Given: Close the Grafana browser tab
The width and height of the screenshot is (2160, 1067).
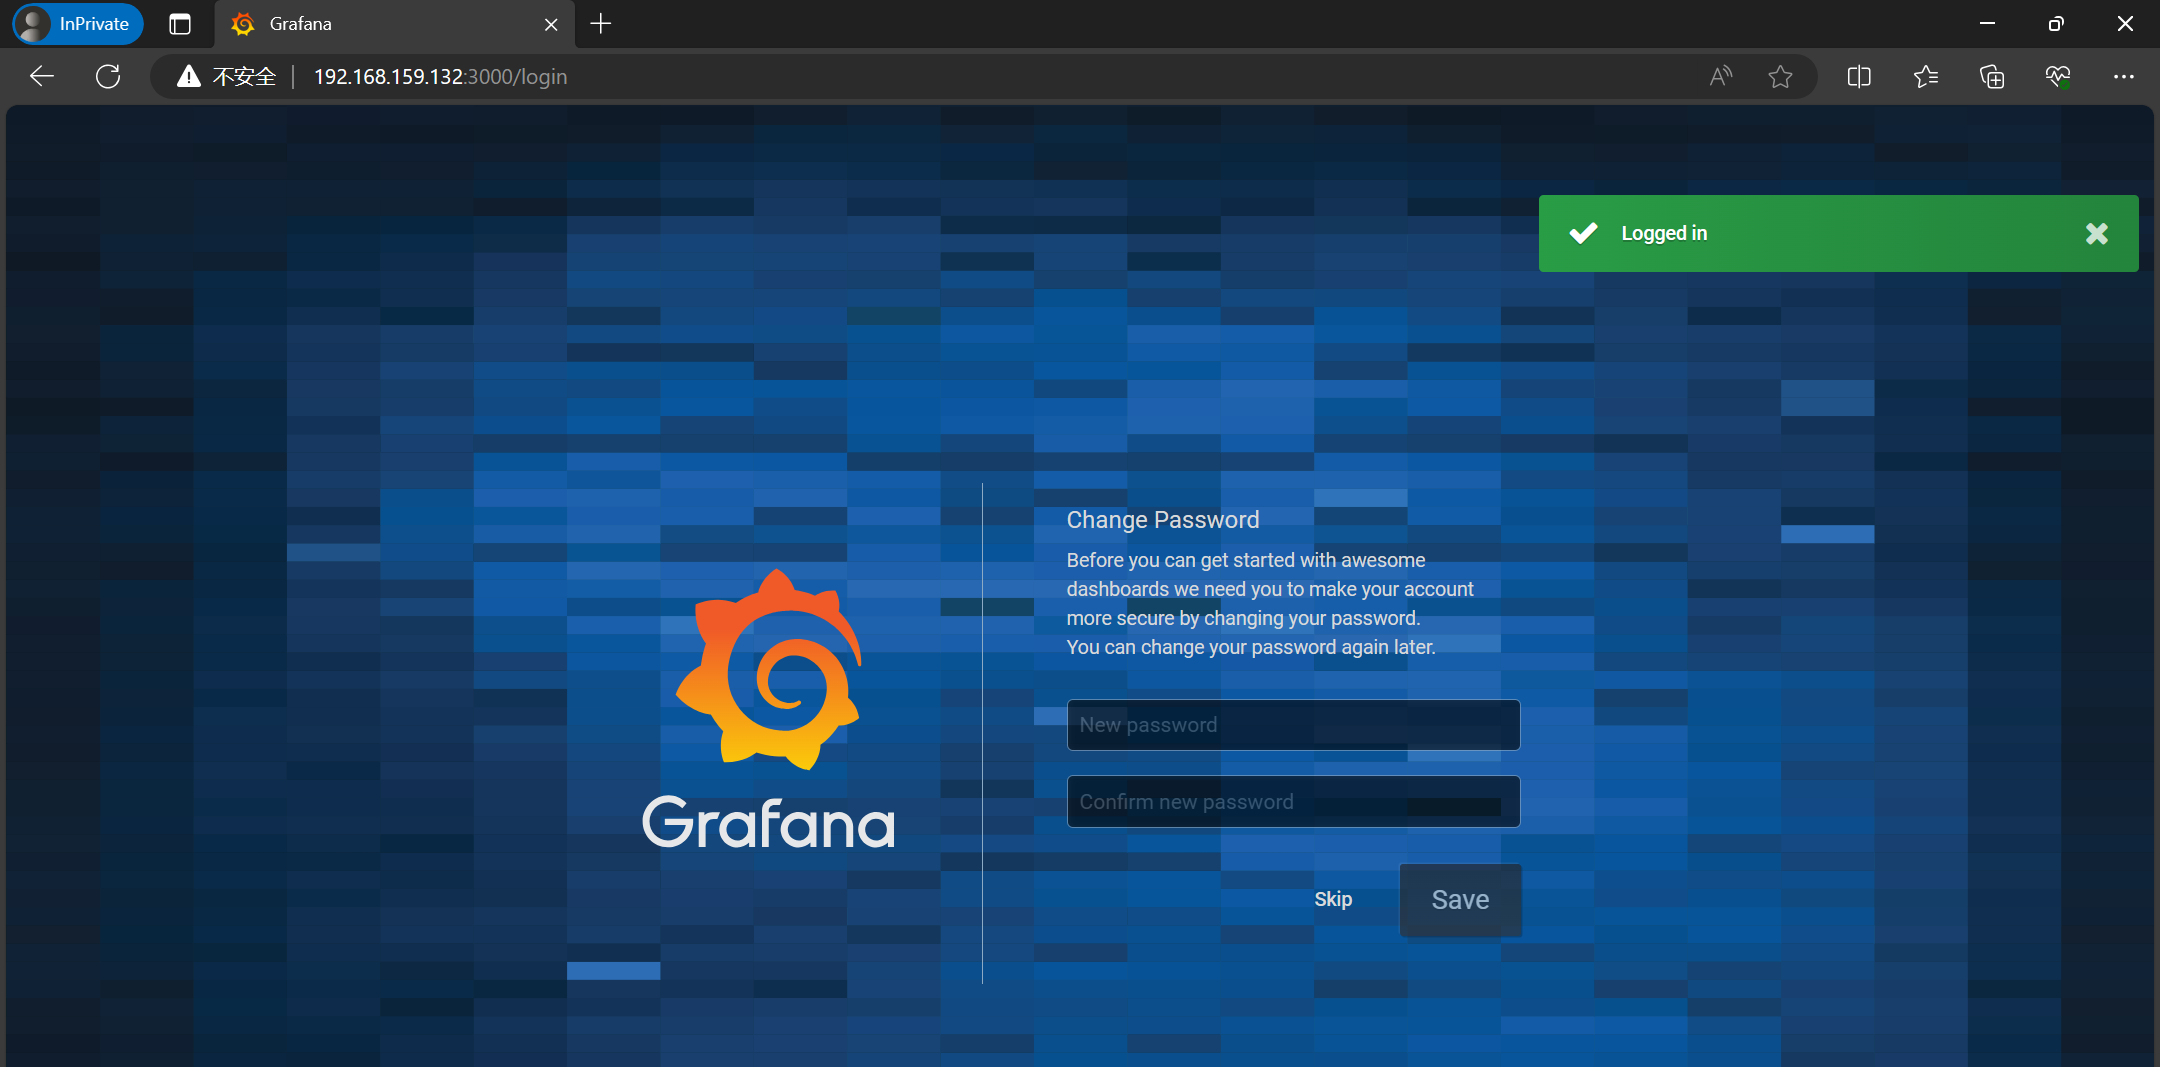Looking at the screenshot, I should pos(551,24).
